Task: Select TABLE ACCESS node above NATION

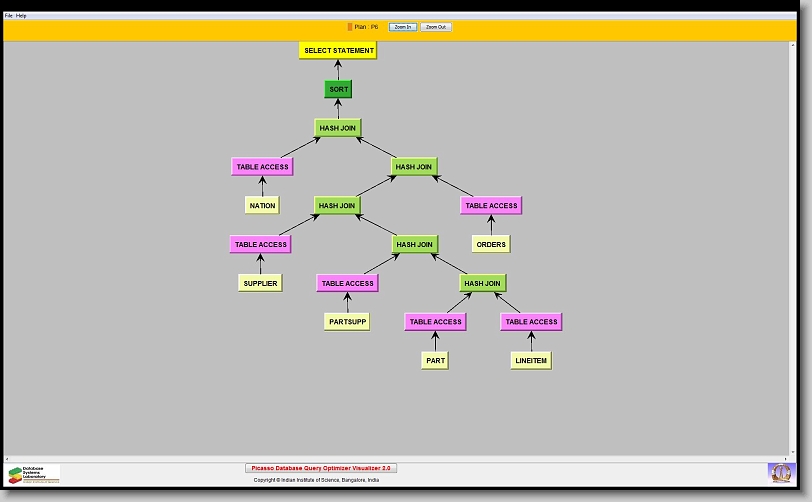Action: (262, 167)
